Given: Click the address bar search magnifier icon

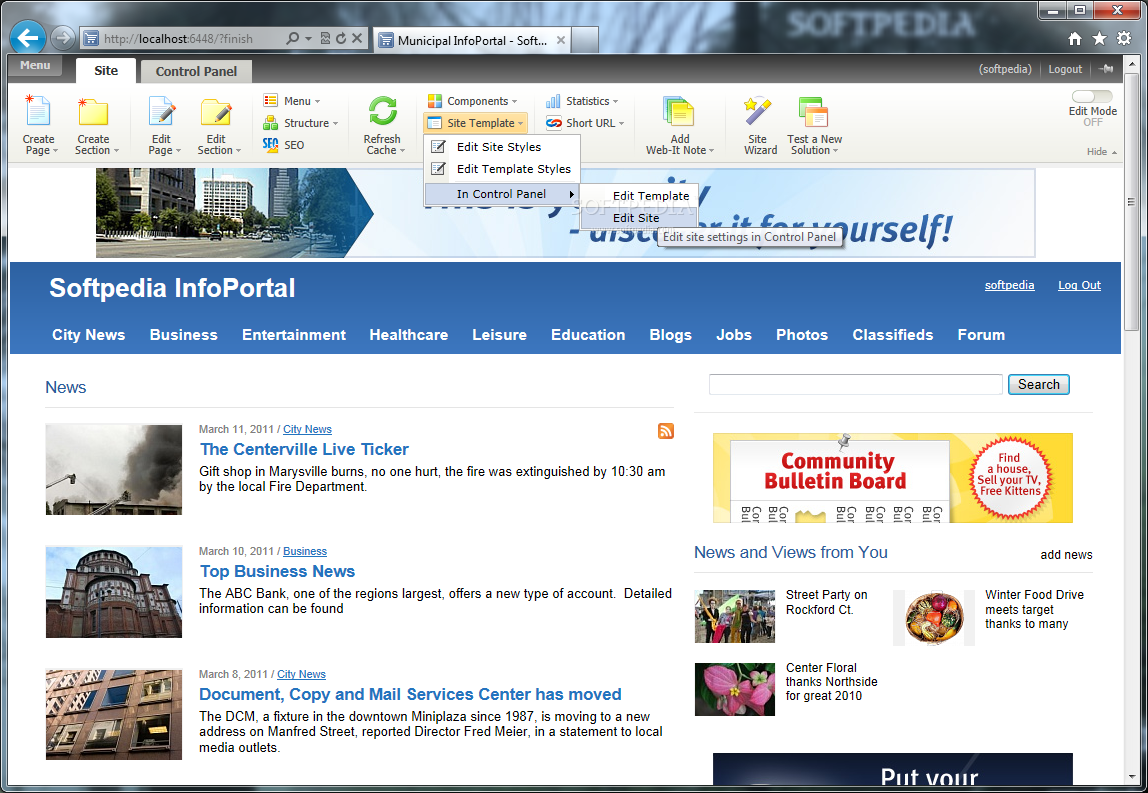Looking at the screenshot, I should tap(292, 38).
